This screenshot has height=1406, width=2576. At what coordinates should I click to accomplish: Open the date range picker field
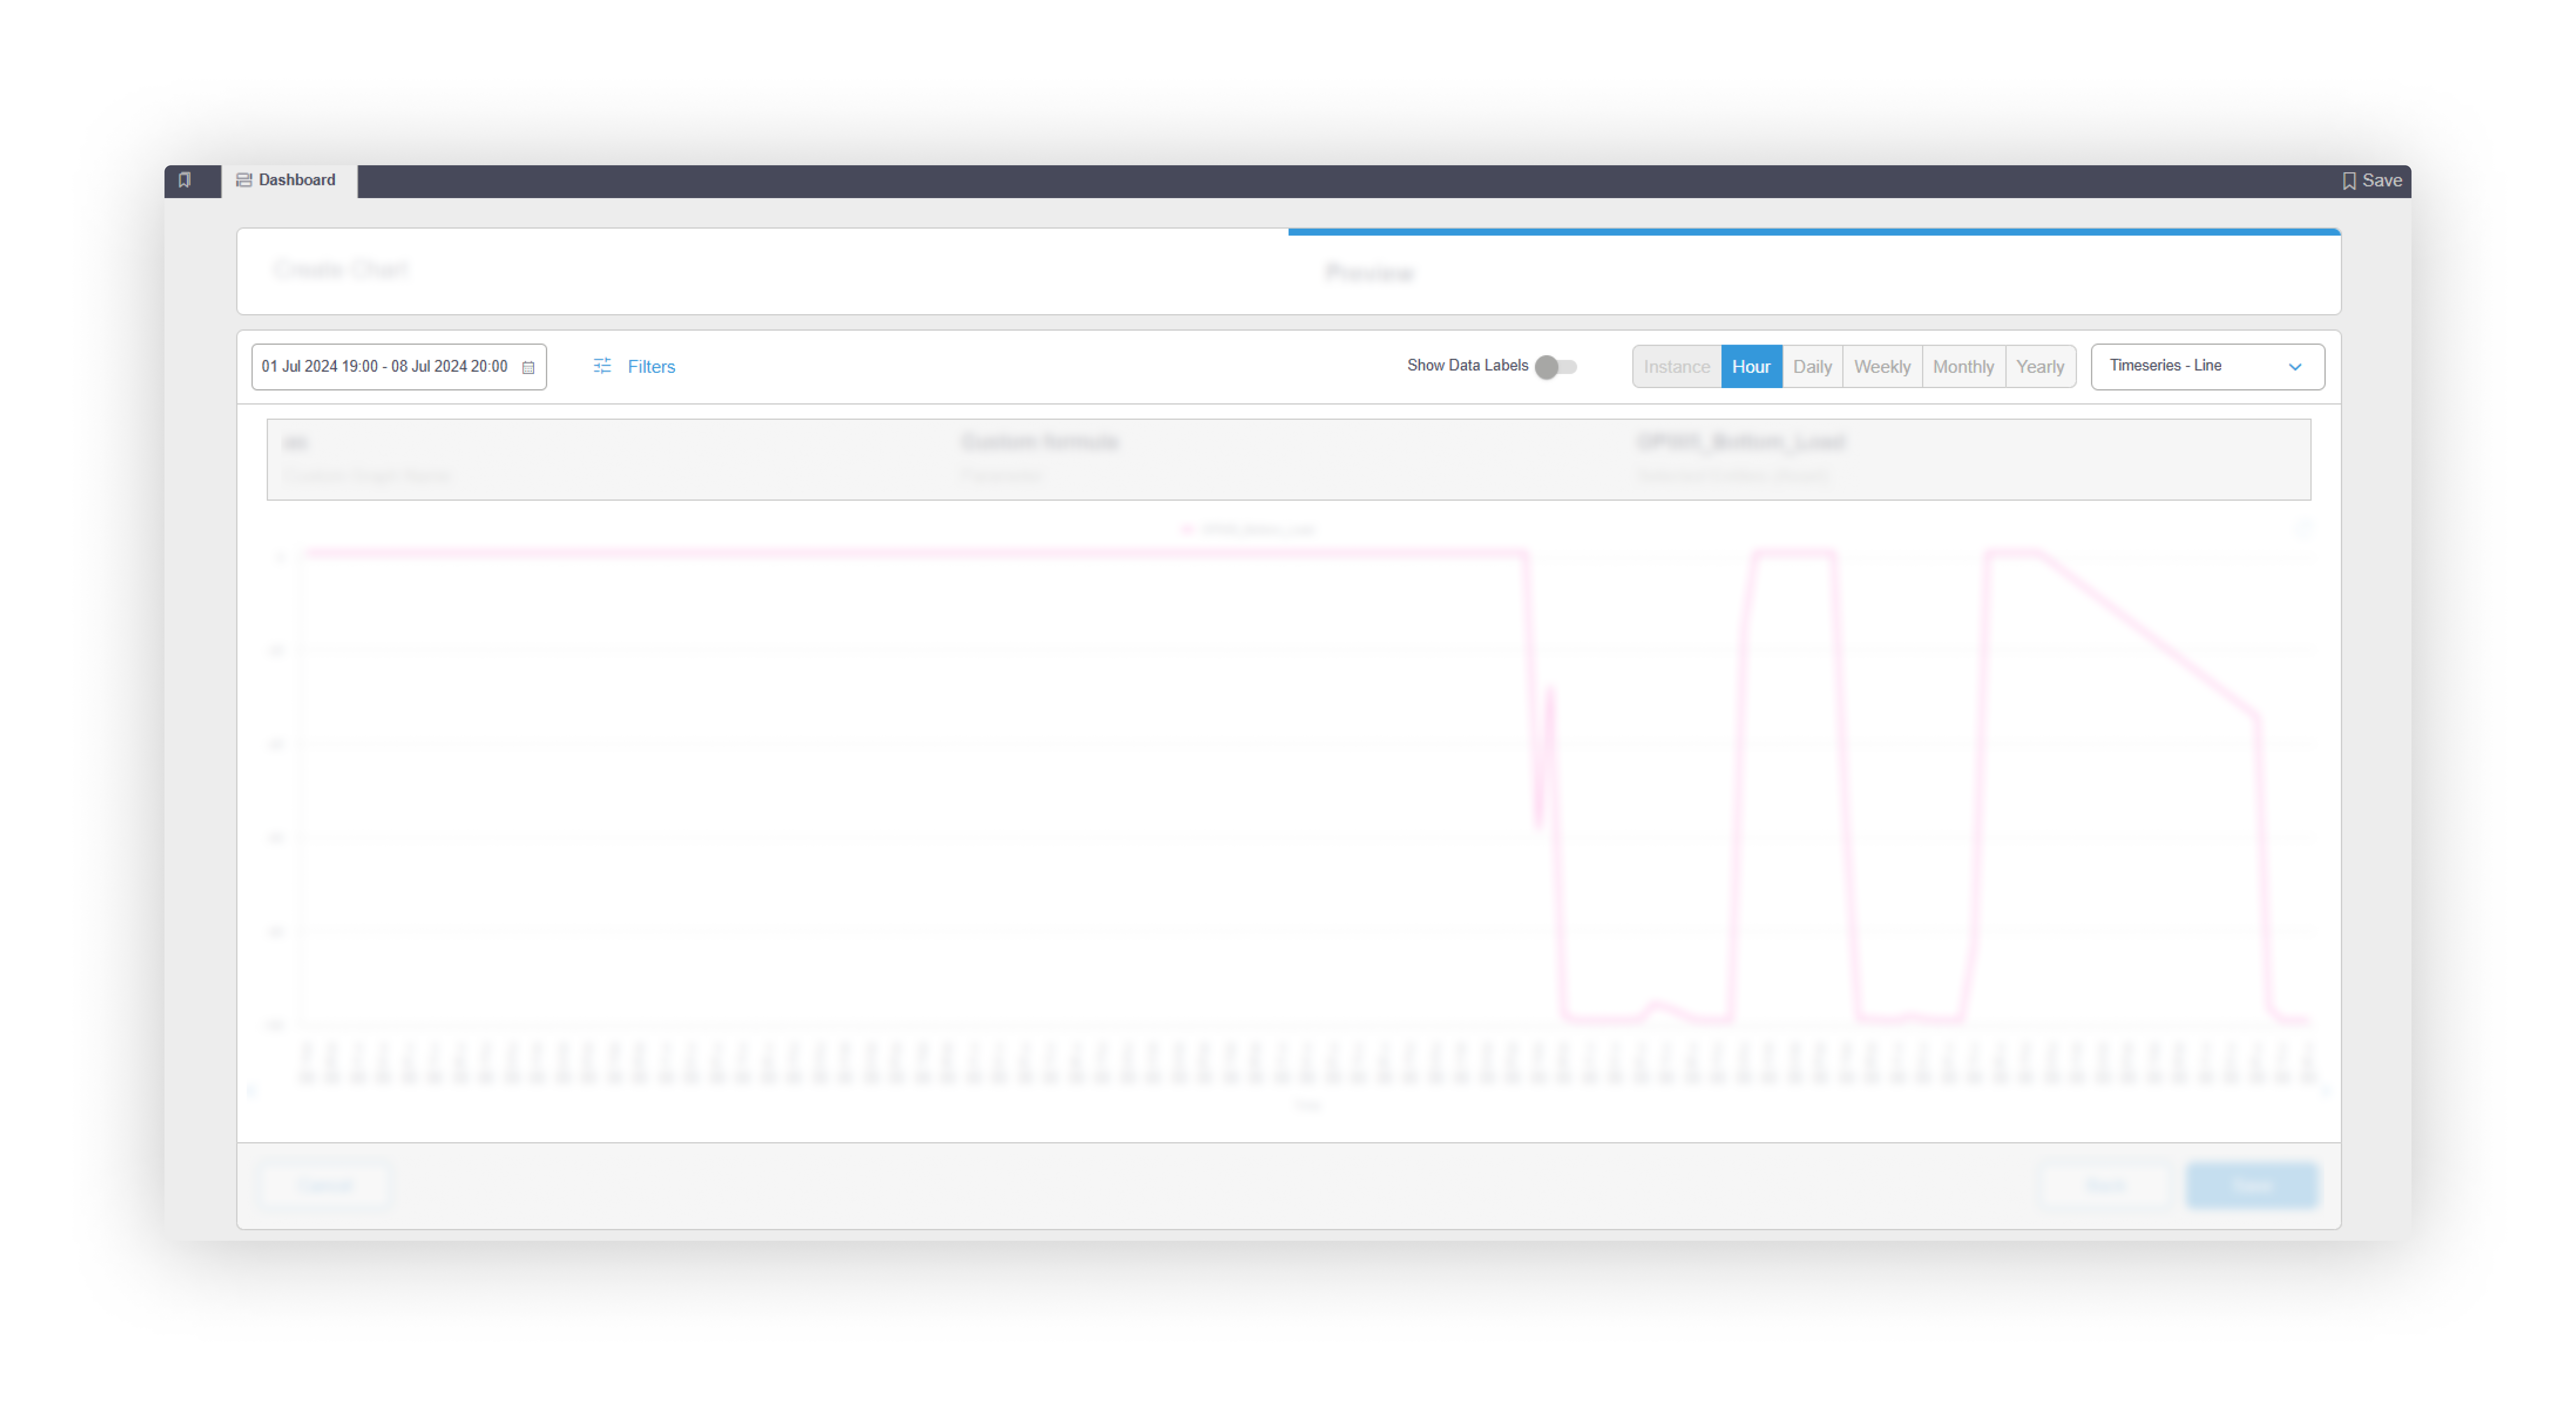(398, 367)
